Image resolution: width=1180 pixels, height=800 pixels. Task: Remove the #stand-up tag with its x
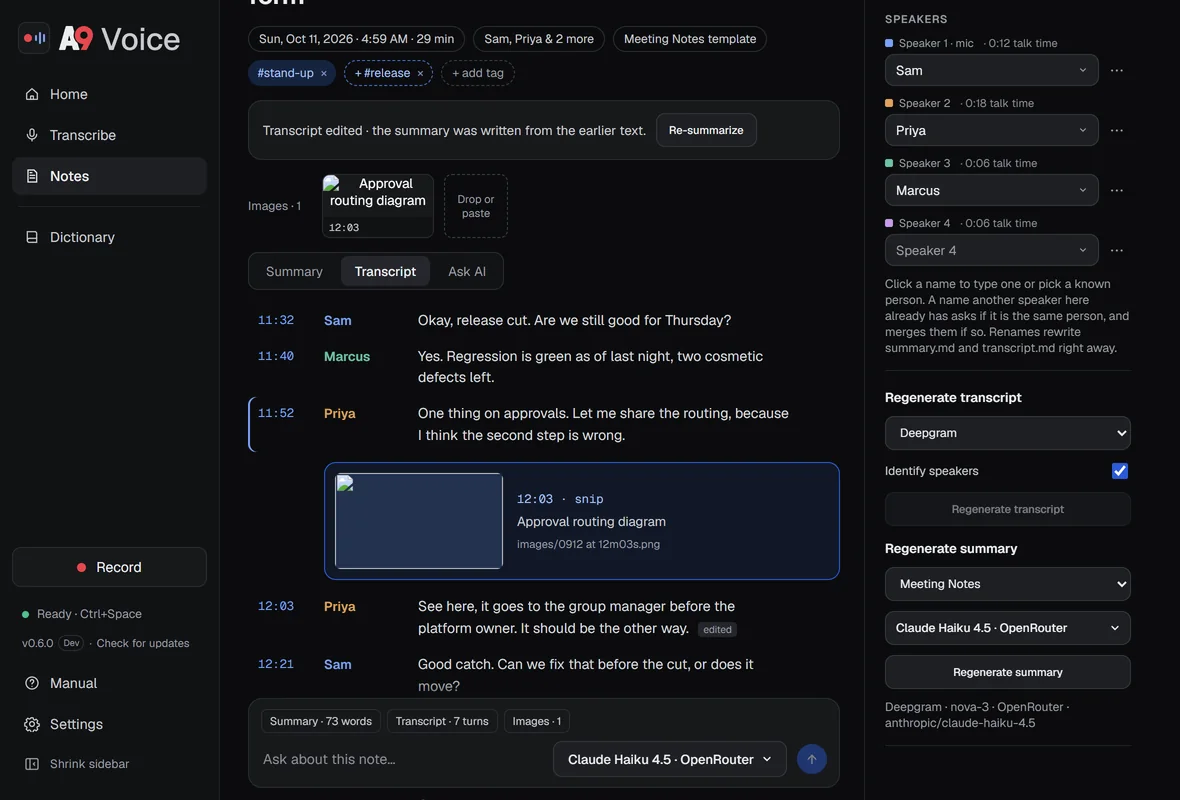[324, 73]
